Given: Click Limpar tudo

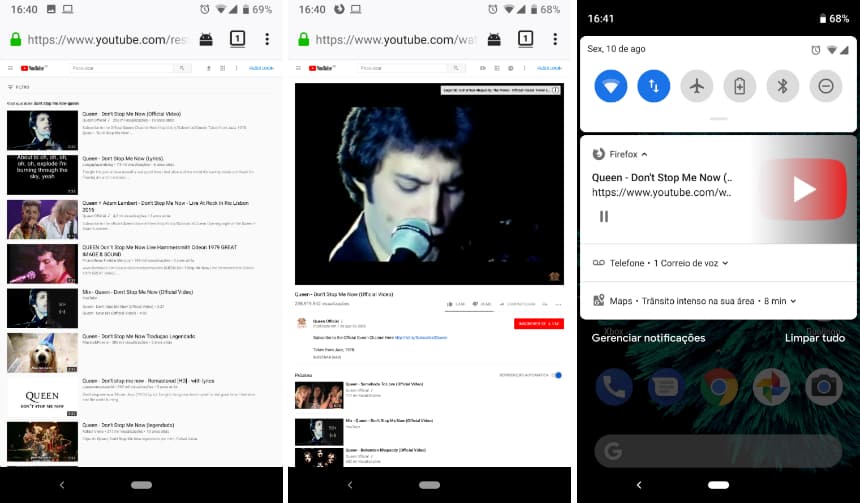Looking at the screenshot, I should (814, 338).
